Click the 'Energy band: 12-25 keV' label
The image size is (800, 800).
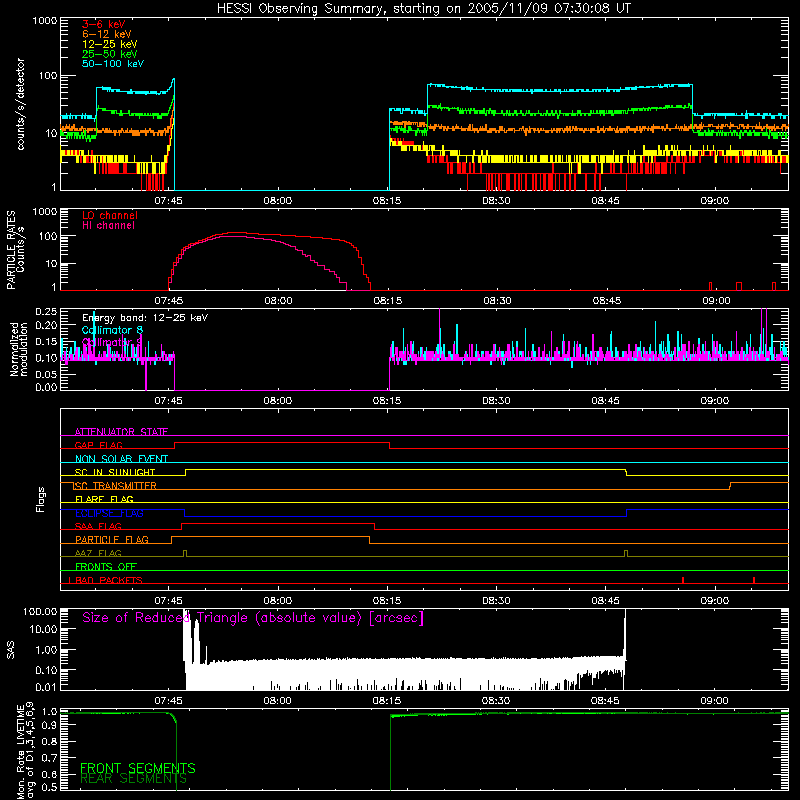pos(145,318)
